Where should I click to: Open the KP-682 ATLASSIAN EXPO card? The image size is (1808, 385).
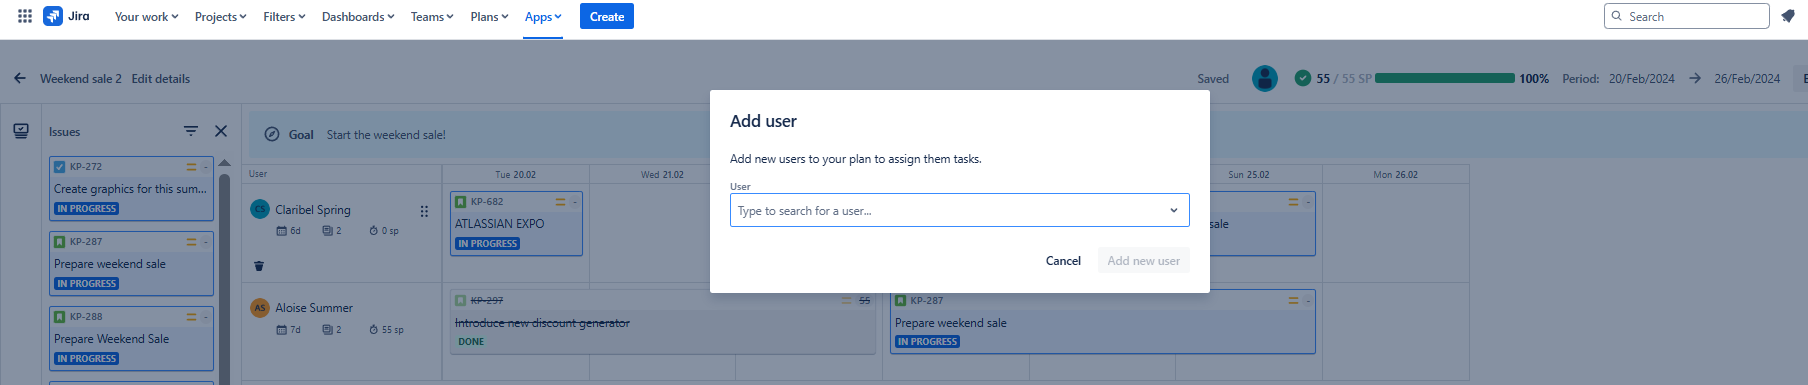(x=516, y=223)
